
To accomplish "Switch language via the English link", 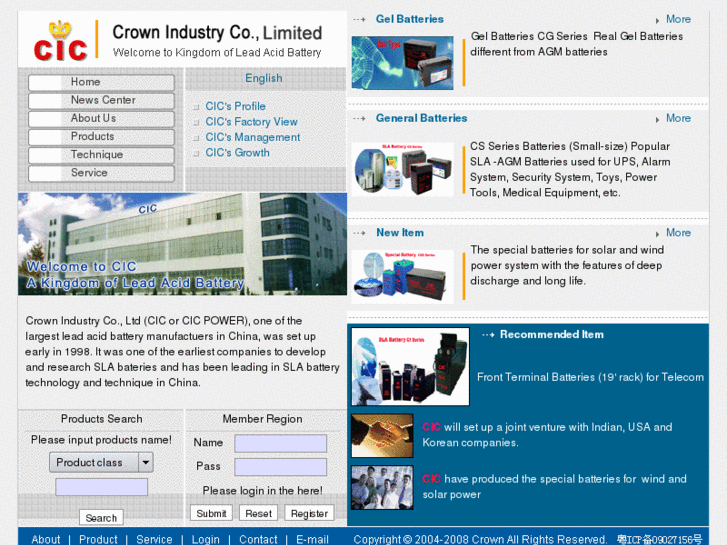I will coord(263,78).
